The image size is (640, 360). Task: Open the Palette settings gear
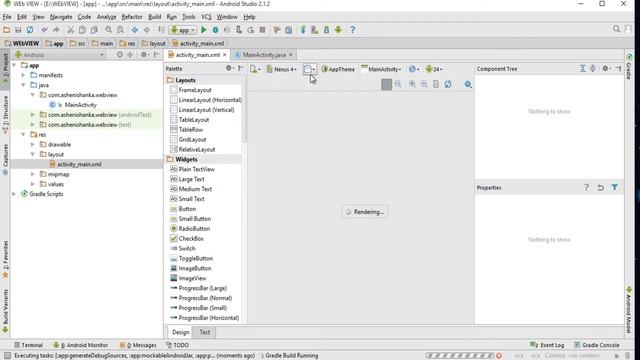point(229,69)
